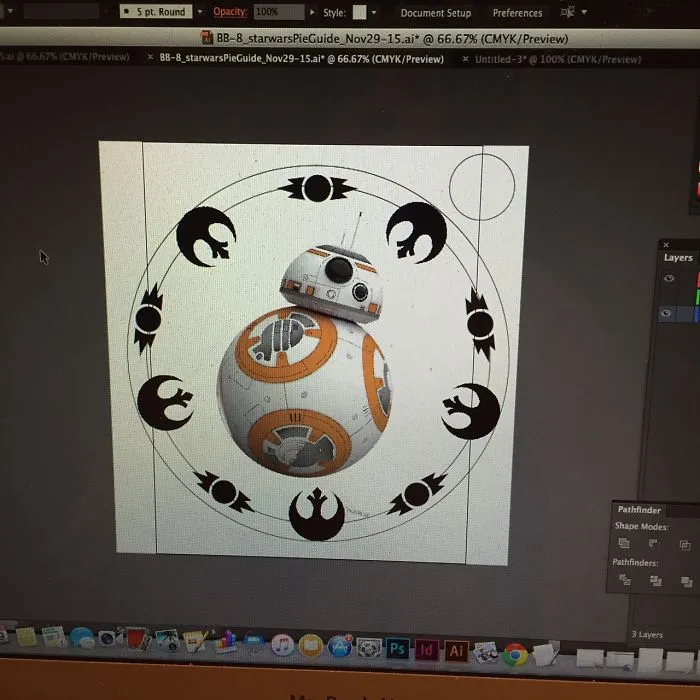Apply Minus Front shape mode

pos(653,543)
